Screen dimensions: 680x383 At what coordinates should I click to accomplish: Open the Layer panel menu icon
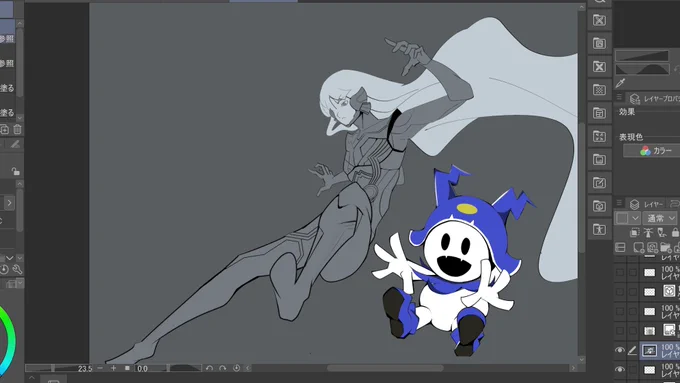point(619,203)
